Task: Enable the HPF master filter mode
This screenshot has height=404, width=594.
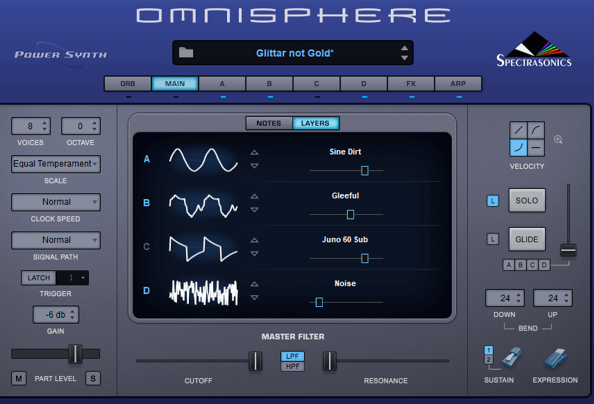Action: [x=292, y=366]
